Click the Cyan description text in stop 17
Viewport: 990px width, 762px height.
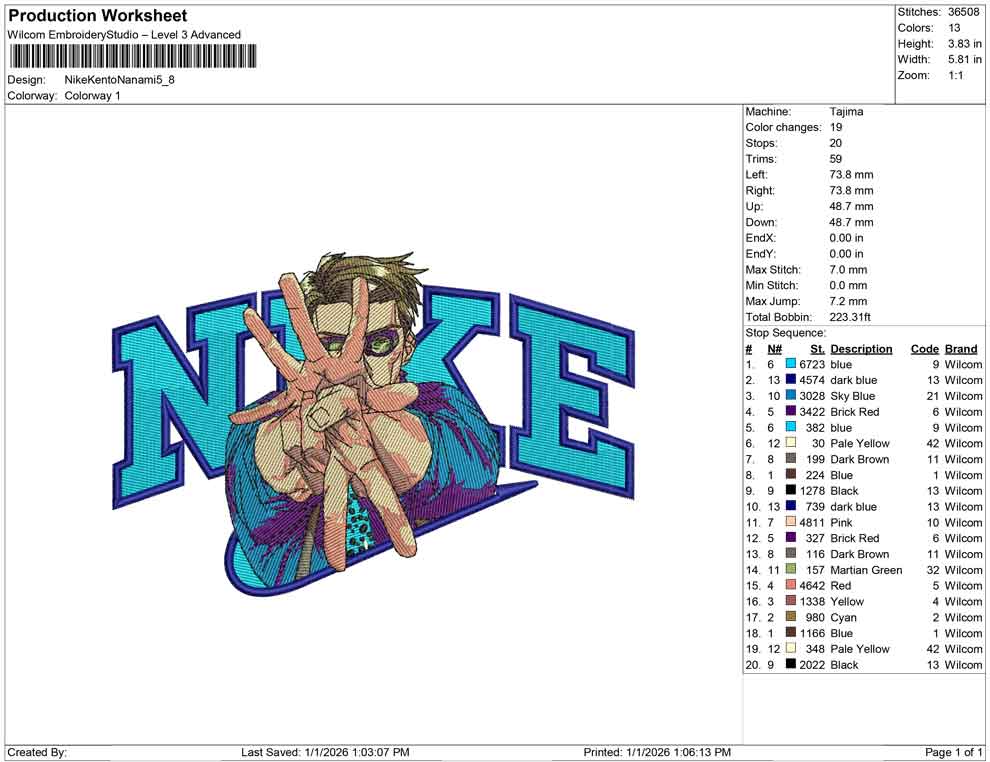[844, 617]
